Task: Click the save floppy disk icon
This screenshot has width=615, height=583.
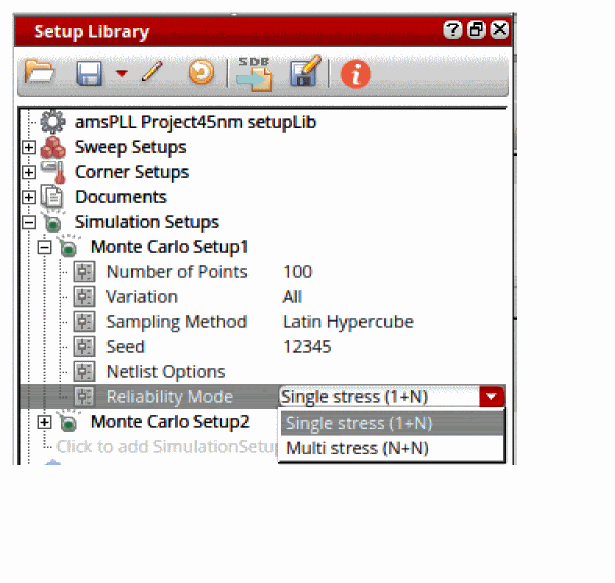Action: (89, 73)
